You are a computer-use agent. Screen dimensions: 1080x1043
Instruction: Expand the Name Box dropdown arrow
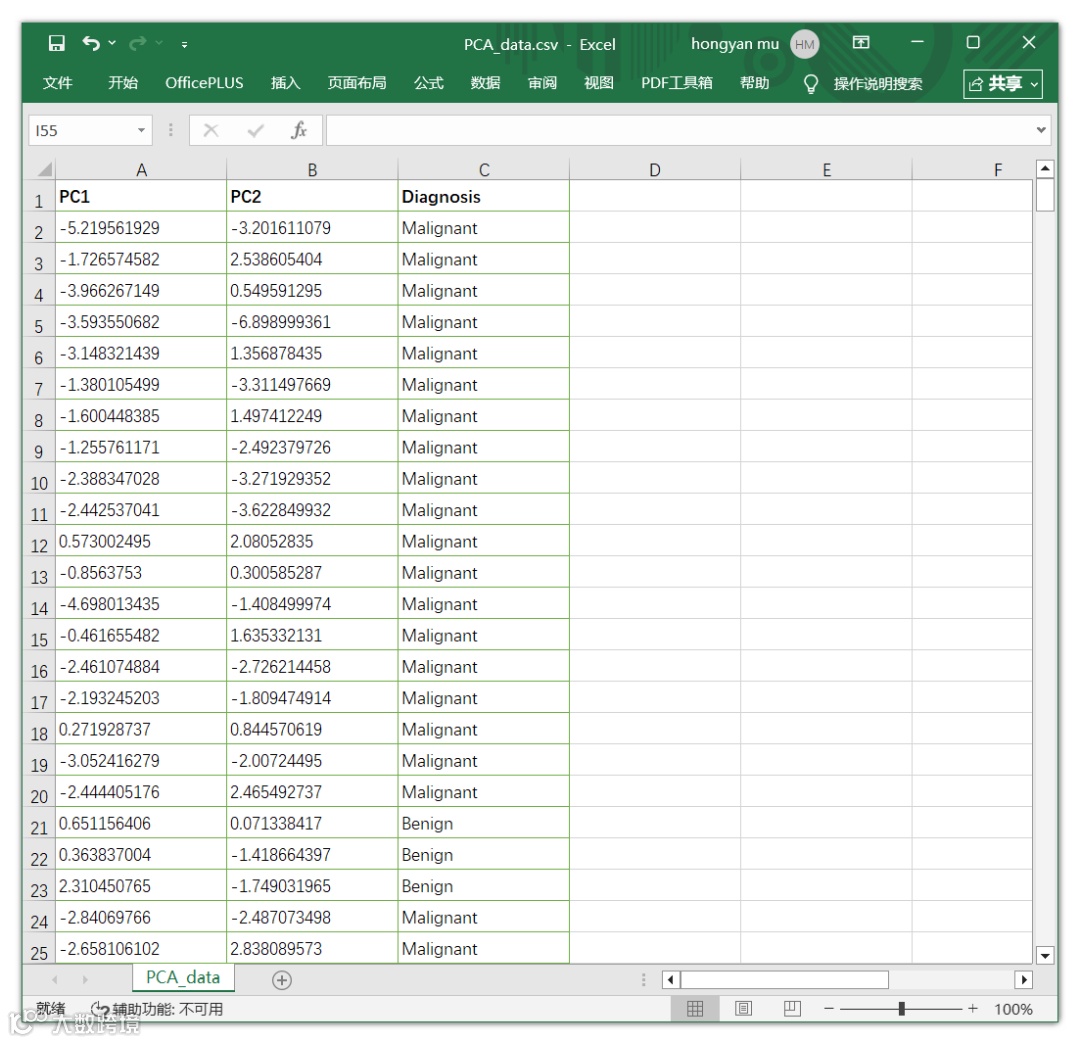[x=141, y=131]
